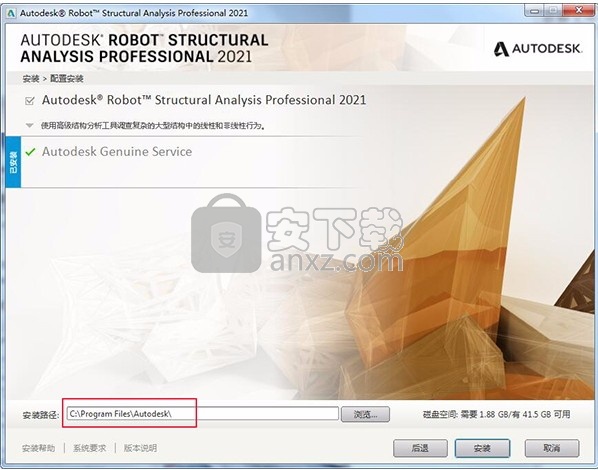This screenshot has height=470, width=598.
Task: Click the installer icon in the title bar
Action: click(x=11, y=13)
